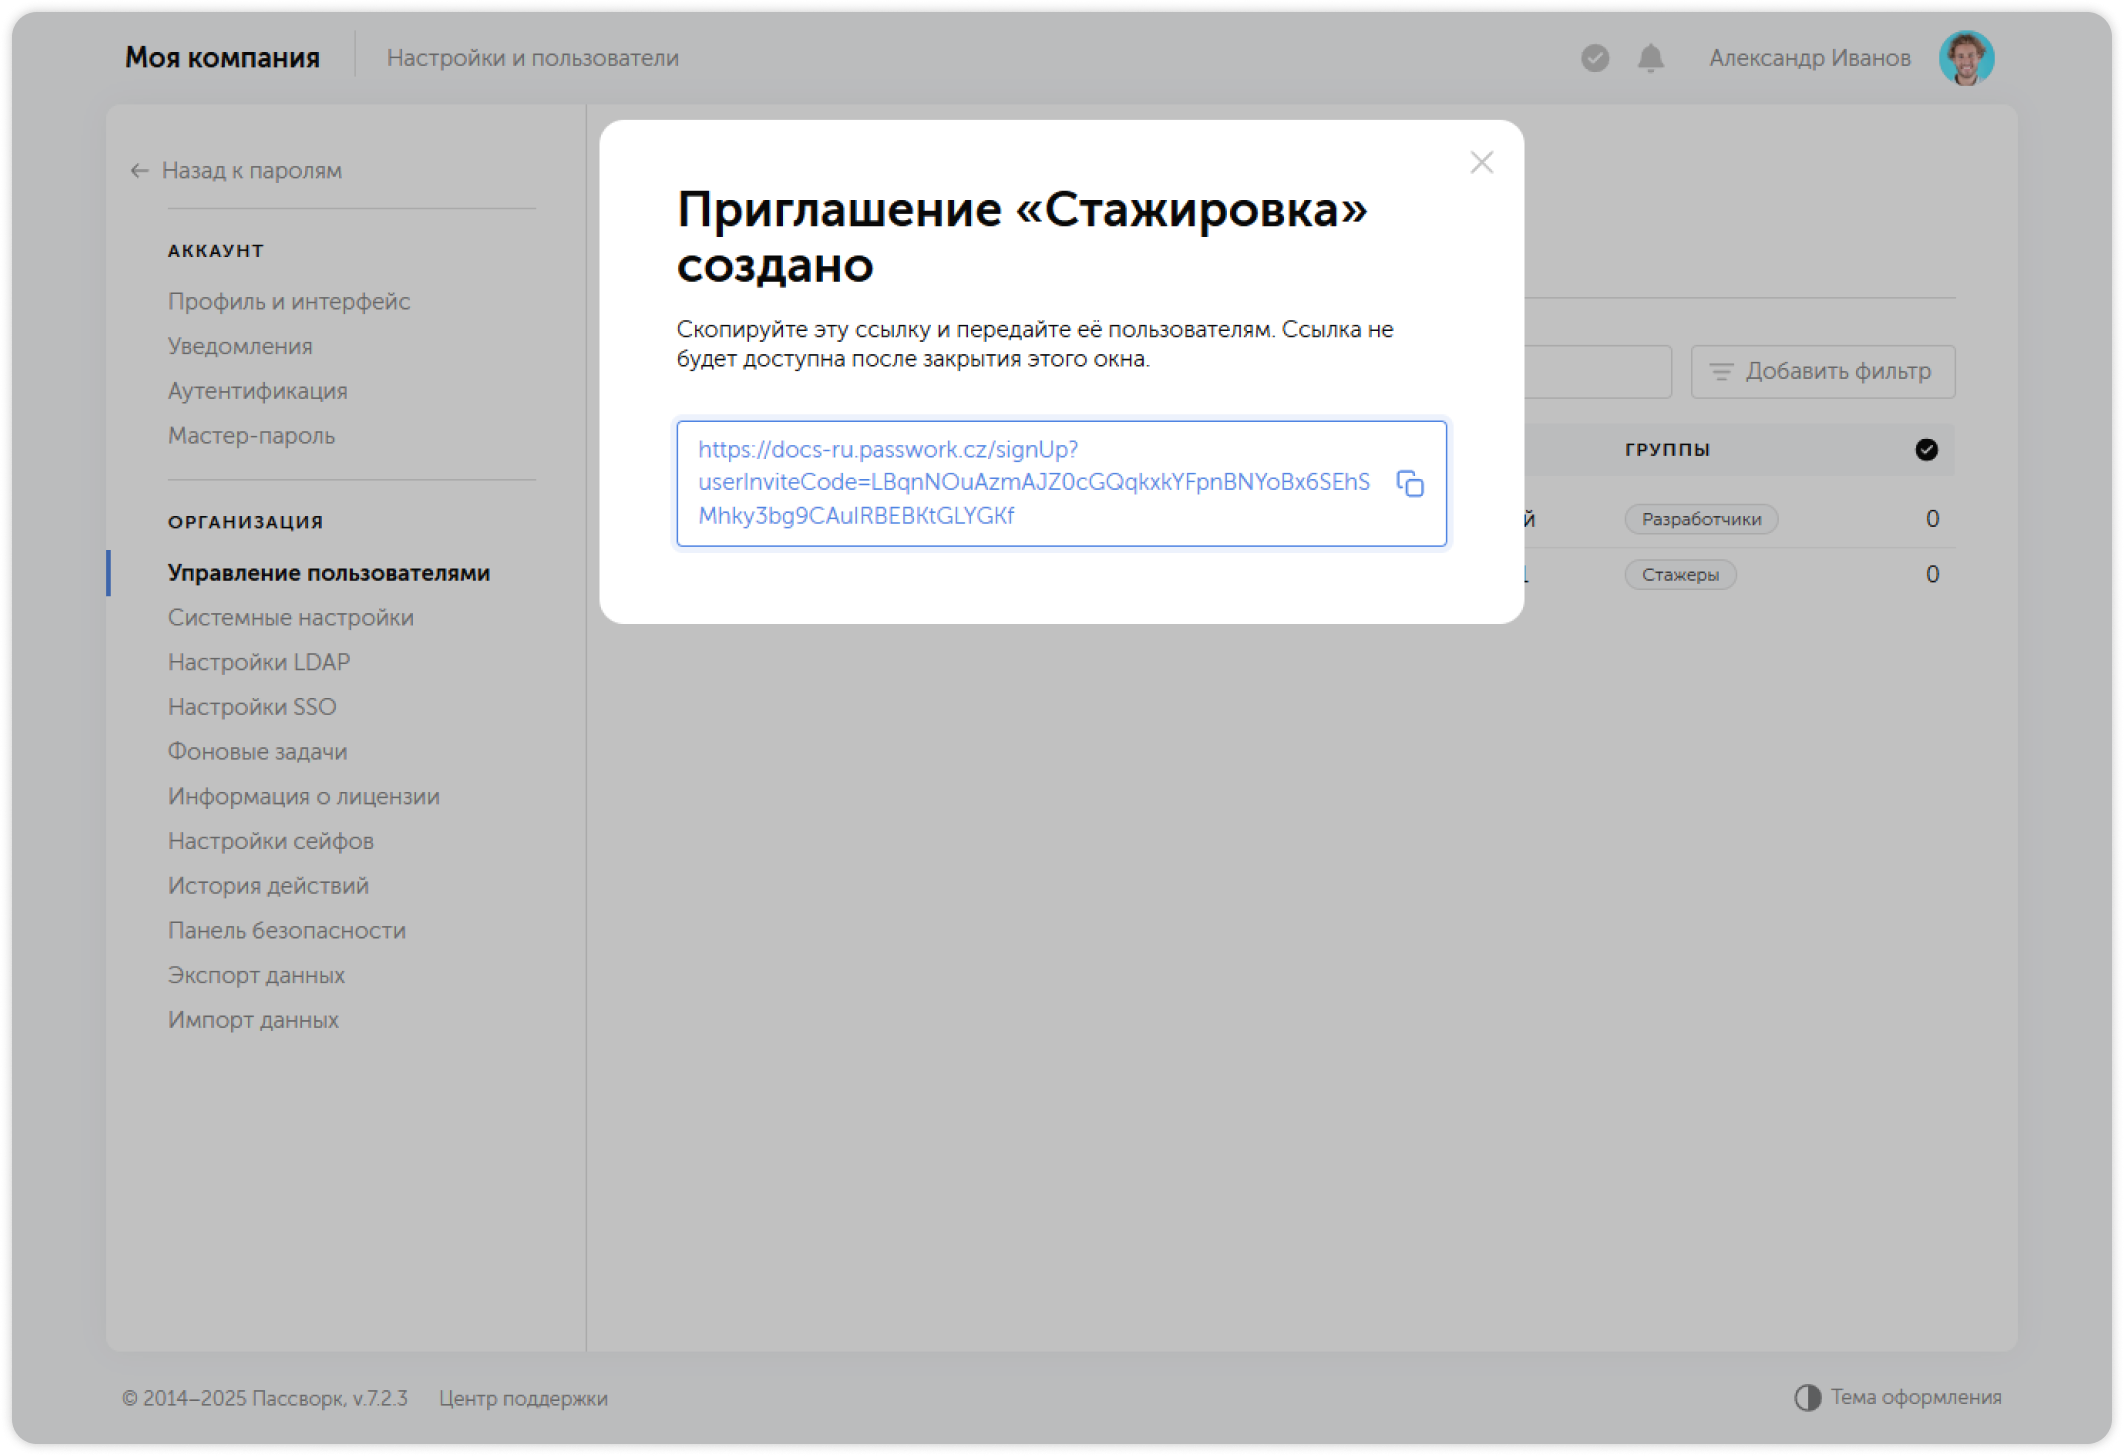Open the Настройки SSO section

click(x=252, y=706)
